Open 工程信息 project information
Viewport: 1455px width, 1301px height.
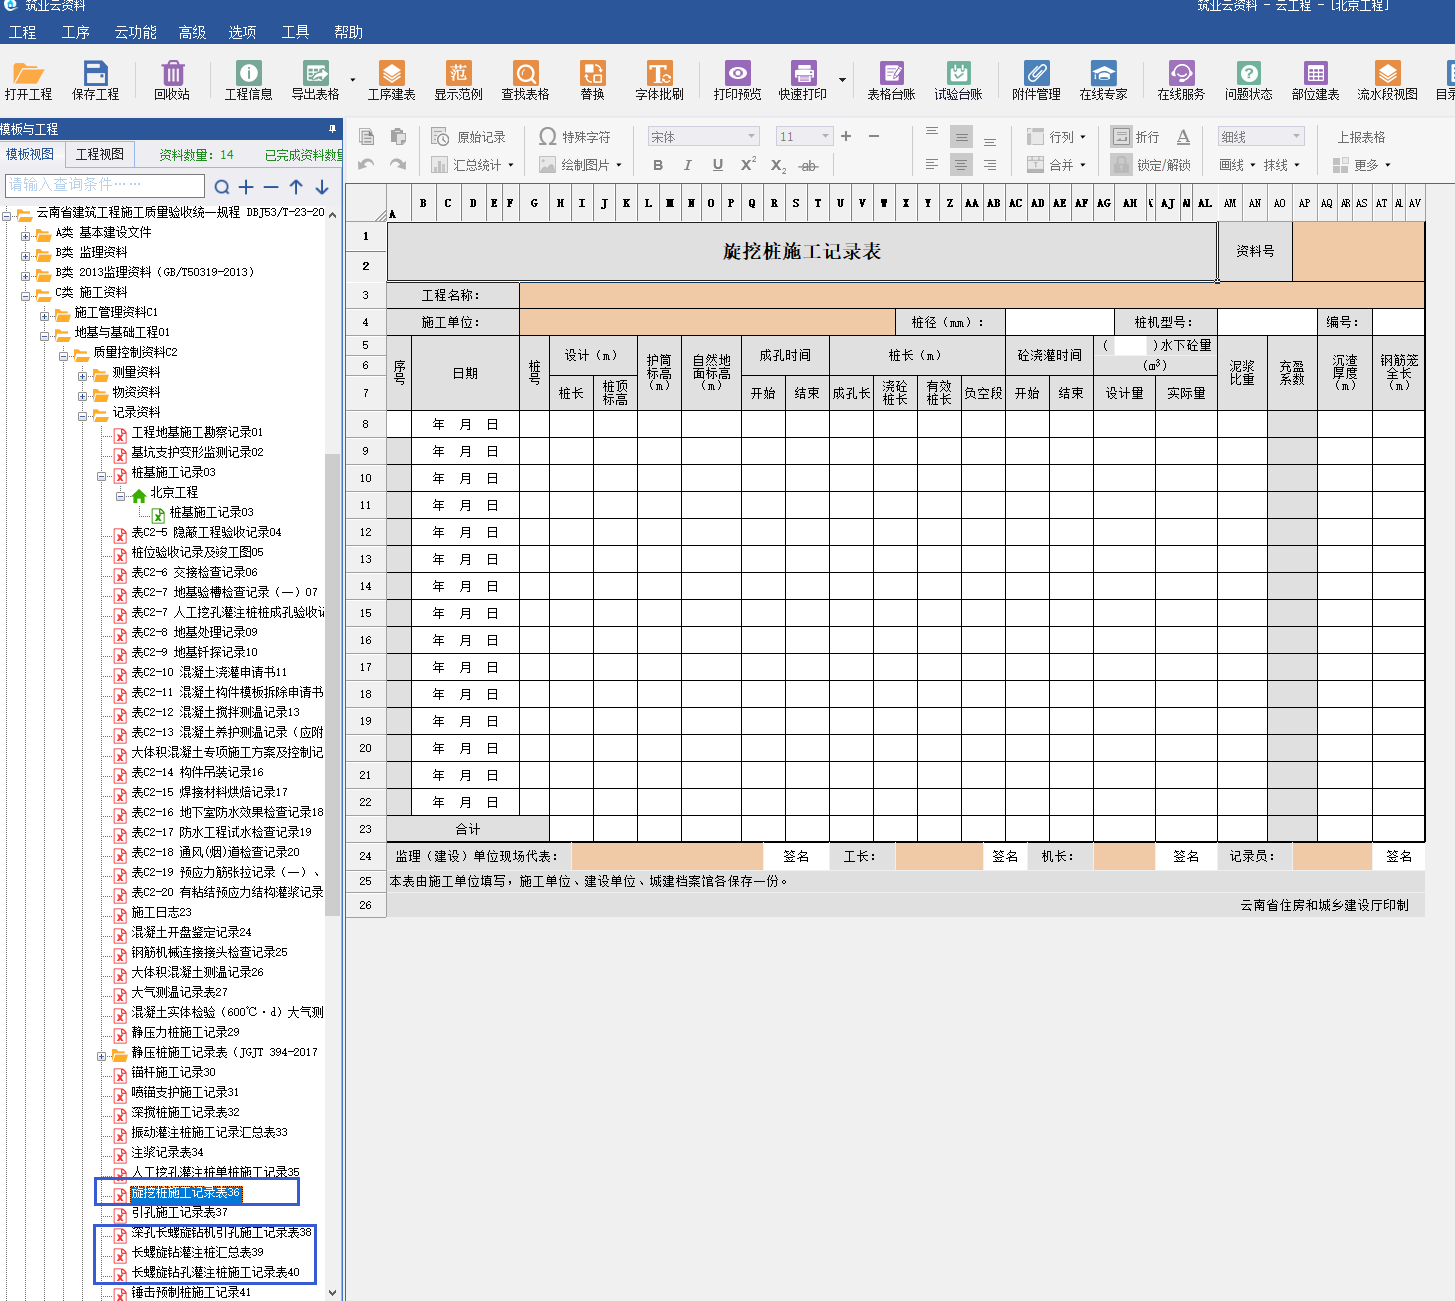pyautogui.click(x=248, y=80)
